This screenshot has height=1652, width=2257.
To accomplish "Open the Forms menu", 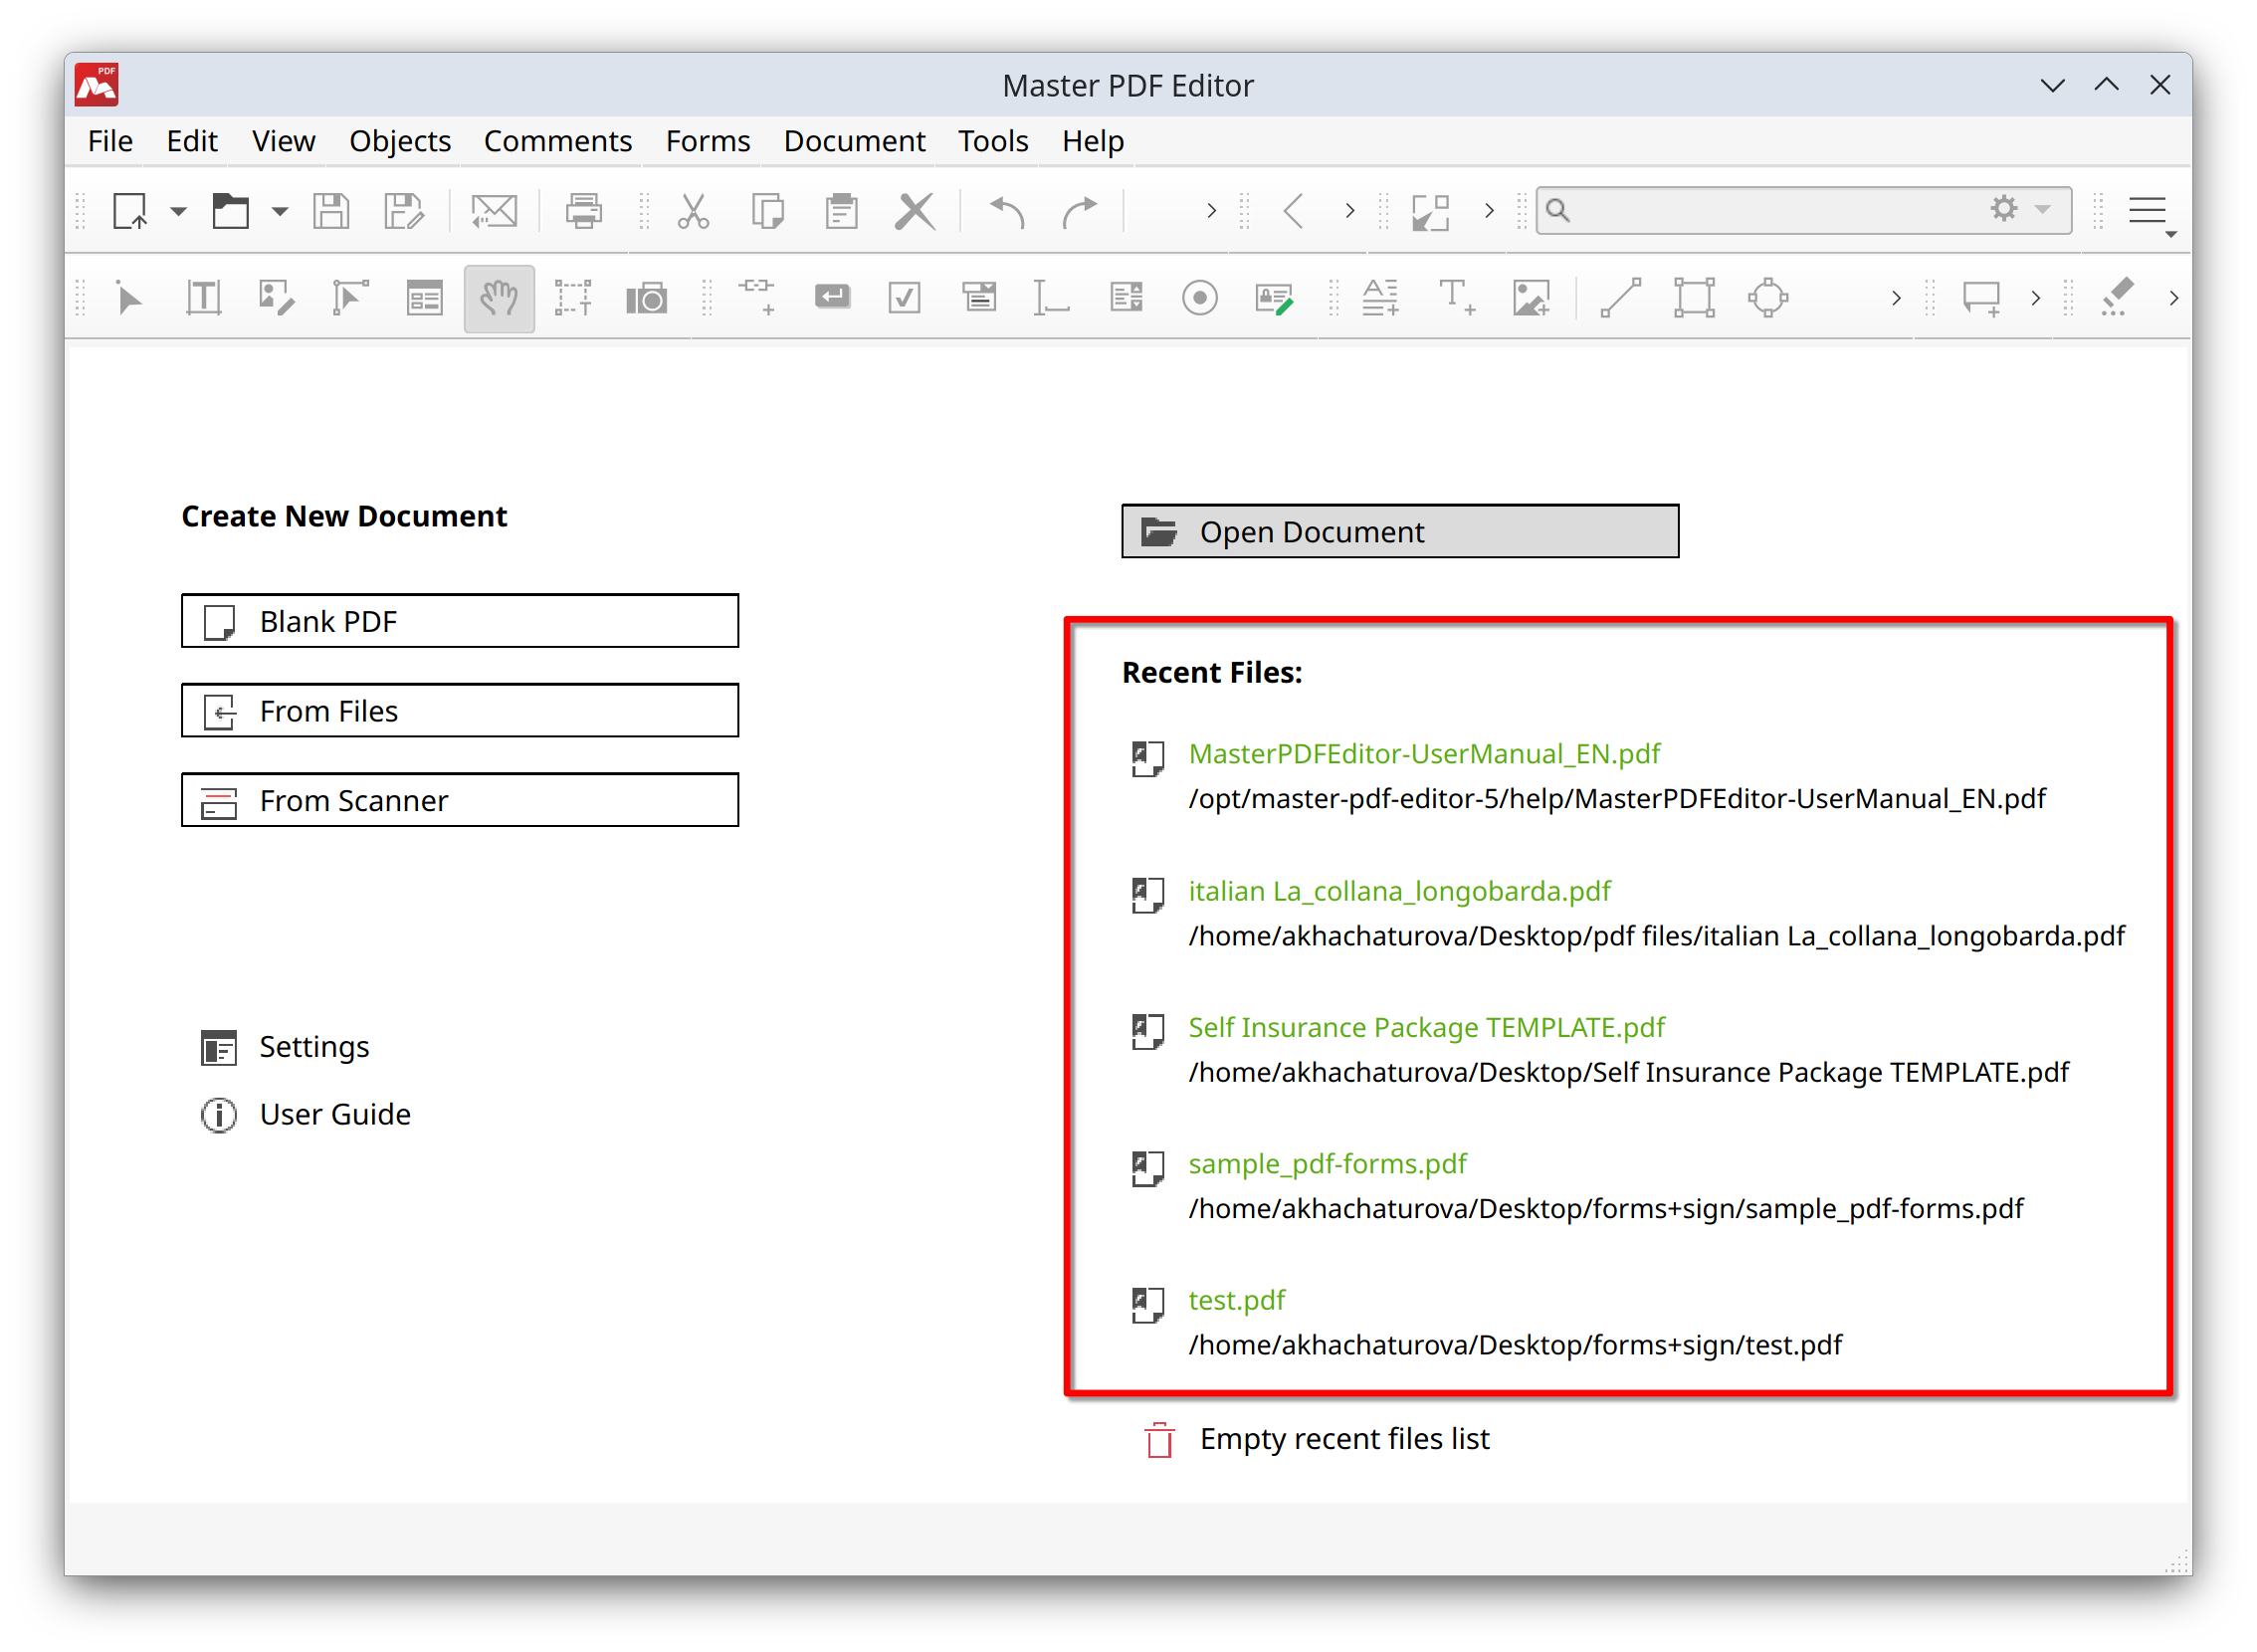I will pos(708,141).
